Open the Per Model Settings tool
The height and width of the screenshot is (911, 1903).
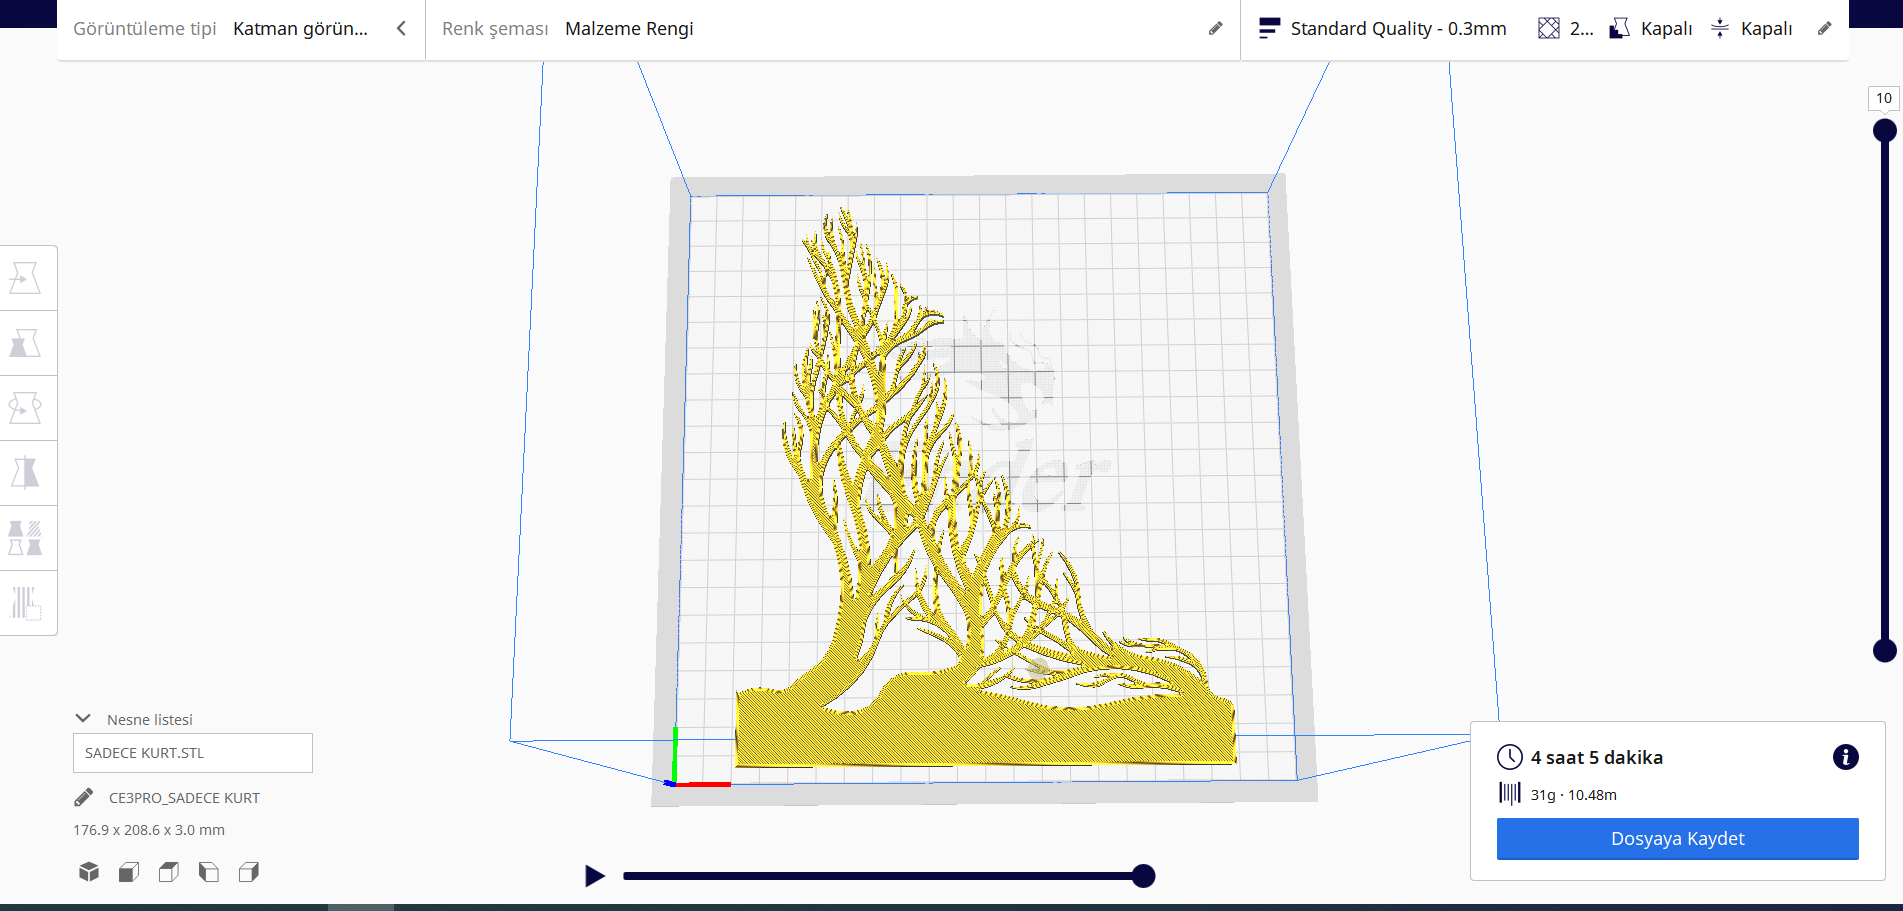click(28, 538)
